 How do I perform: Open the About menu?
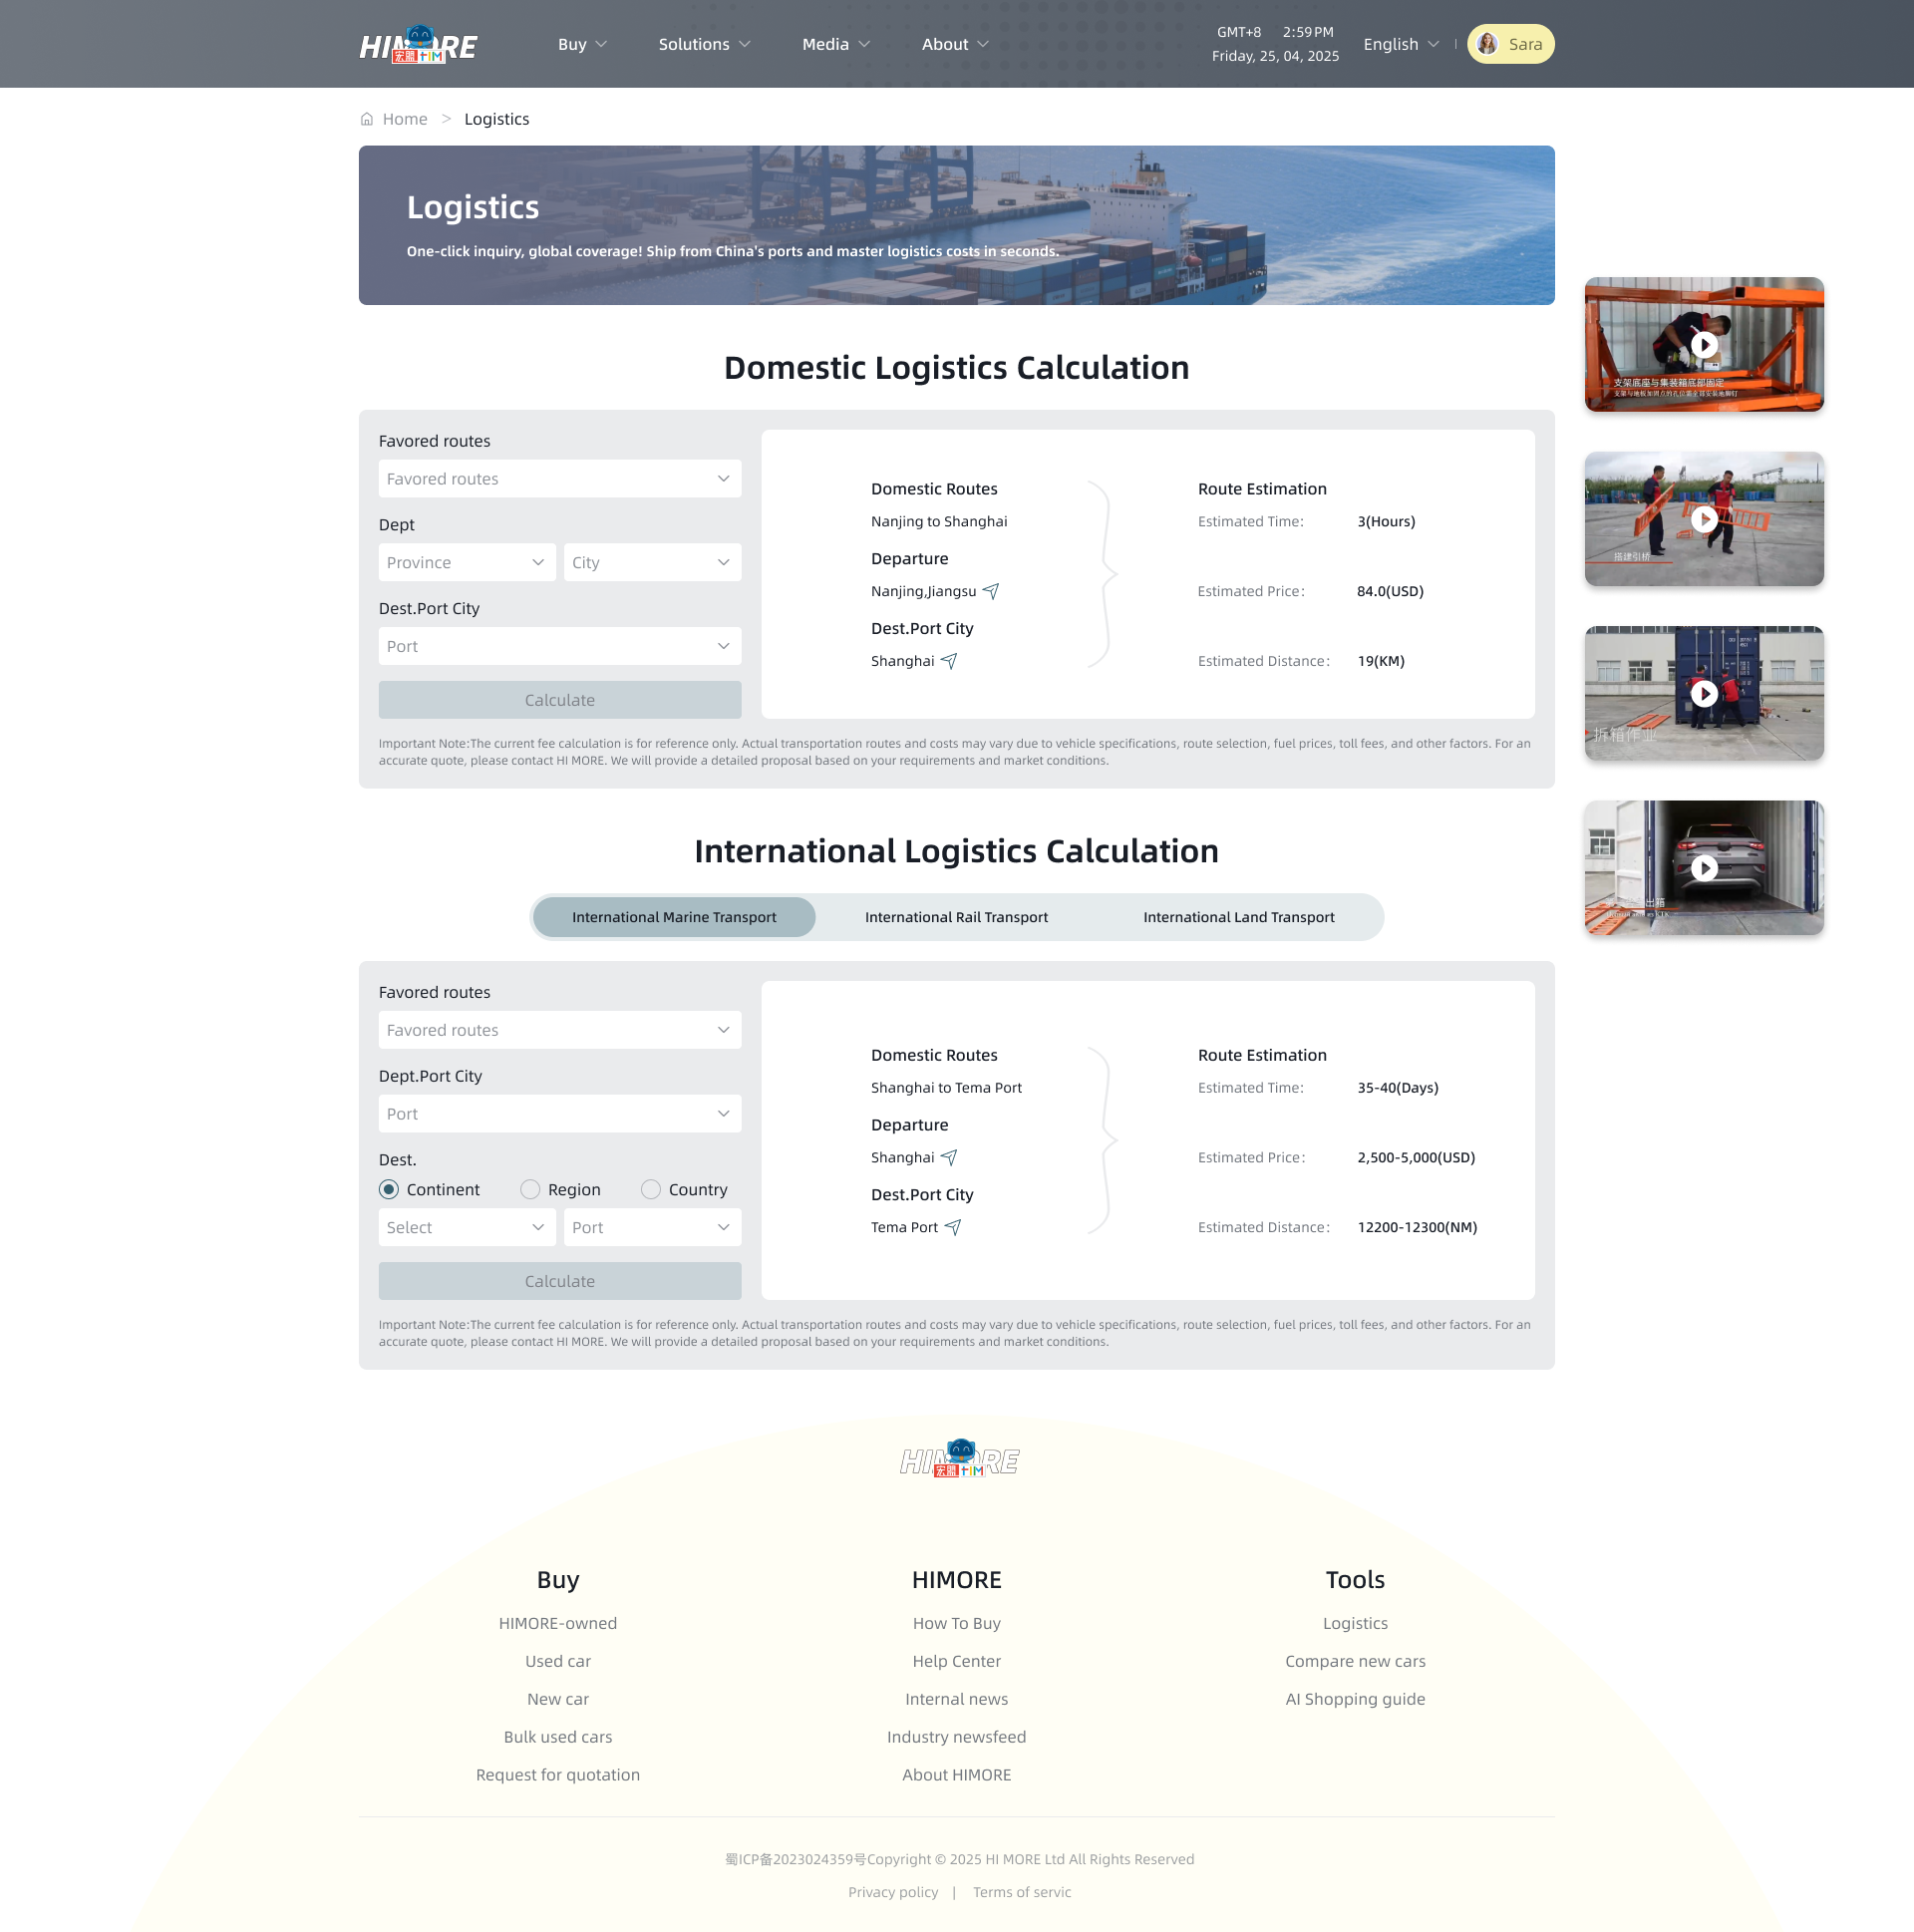coord(955,44)
